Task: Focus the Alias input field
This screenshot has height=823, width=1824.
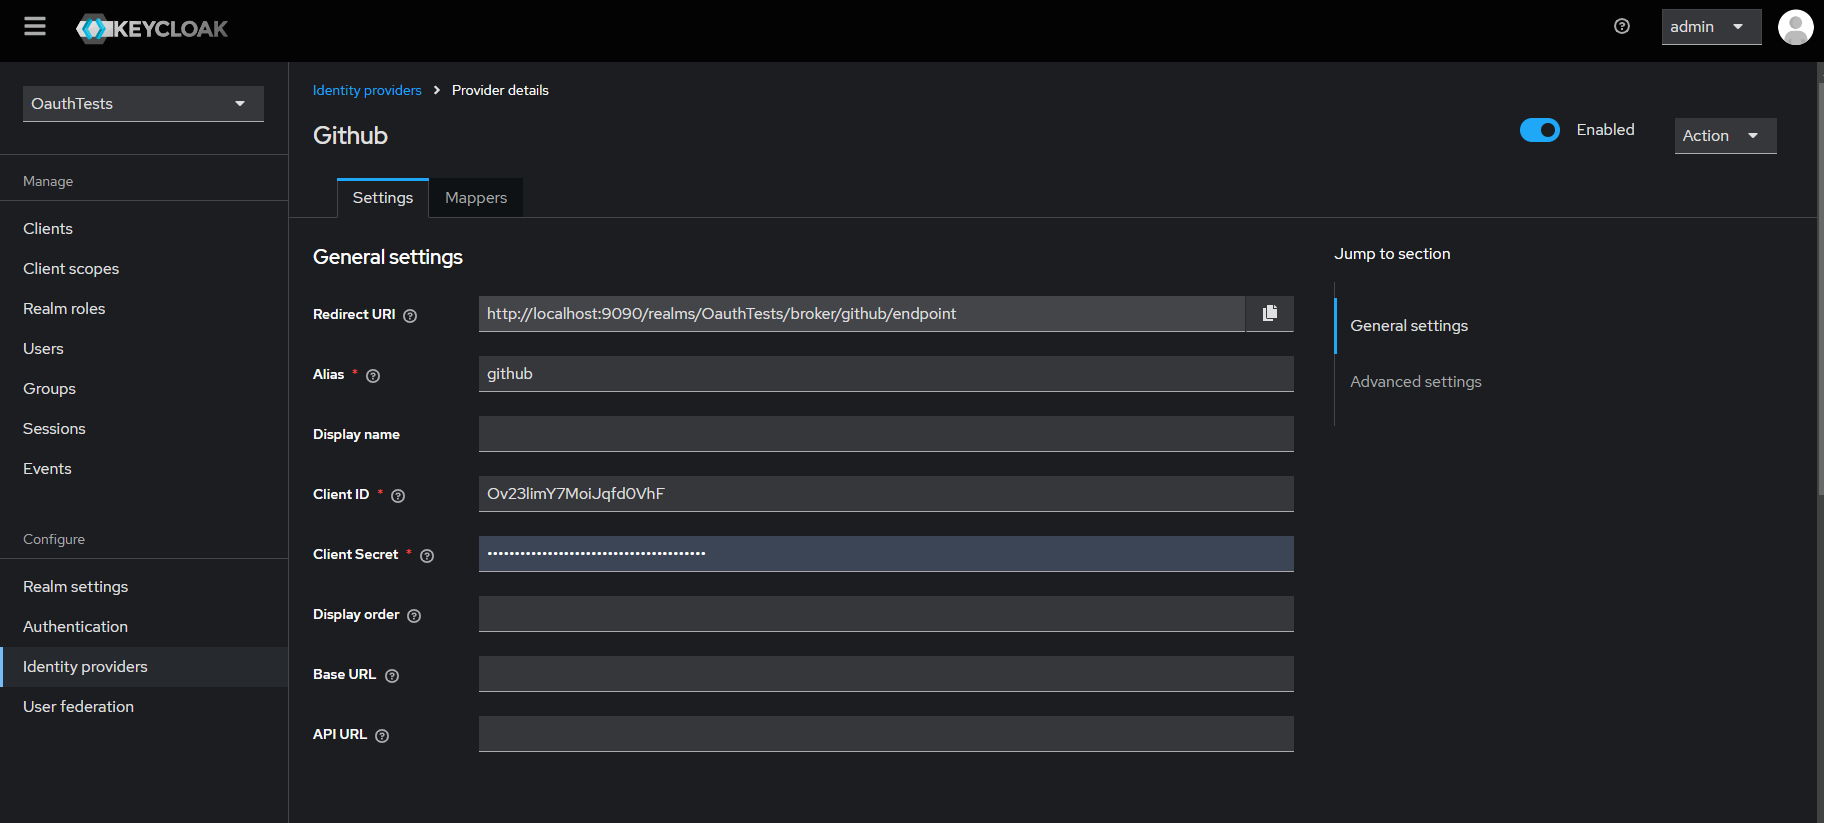Action: click(x=886, y=374)
